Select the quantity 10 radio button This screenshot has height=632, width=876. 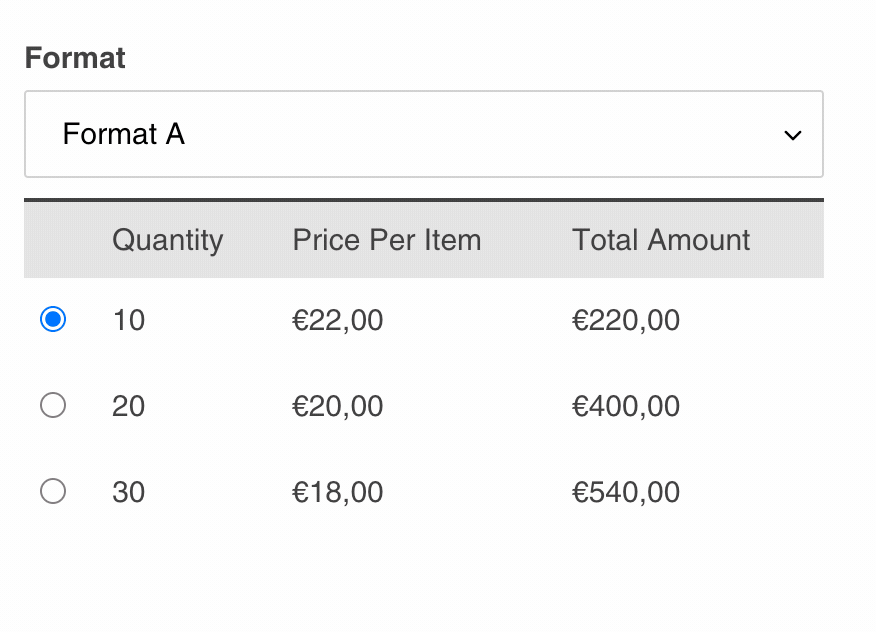pos(52,320)
